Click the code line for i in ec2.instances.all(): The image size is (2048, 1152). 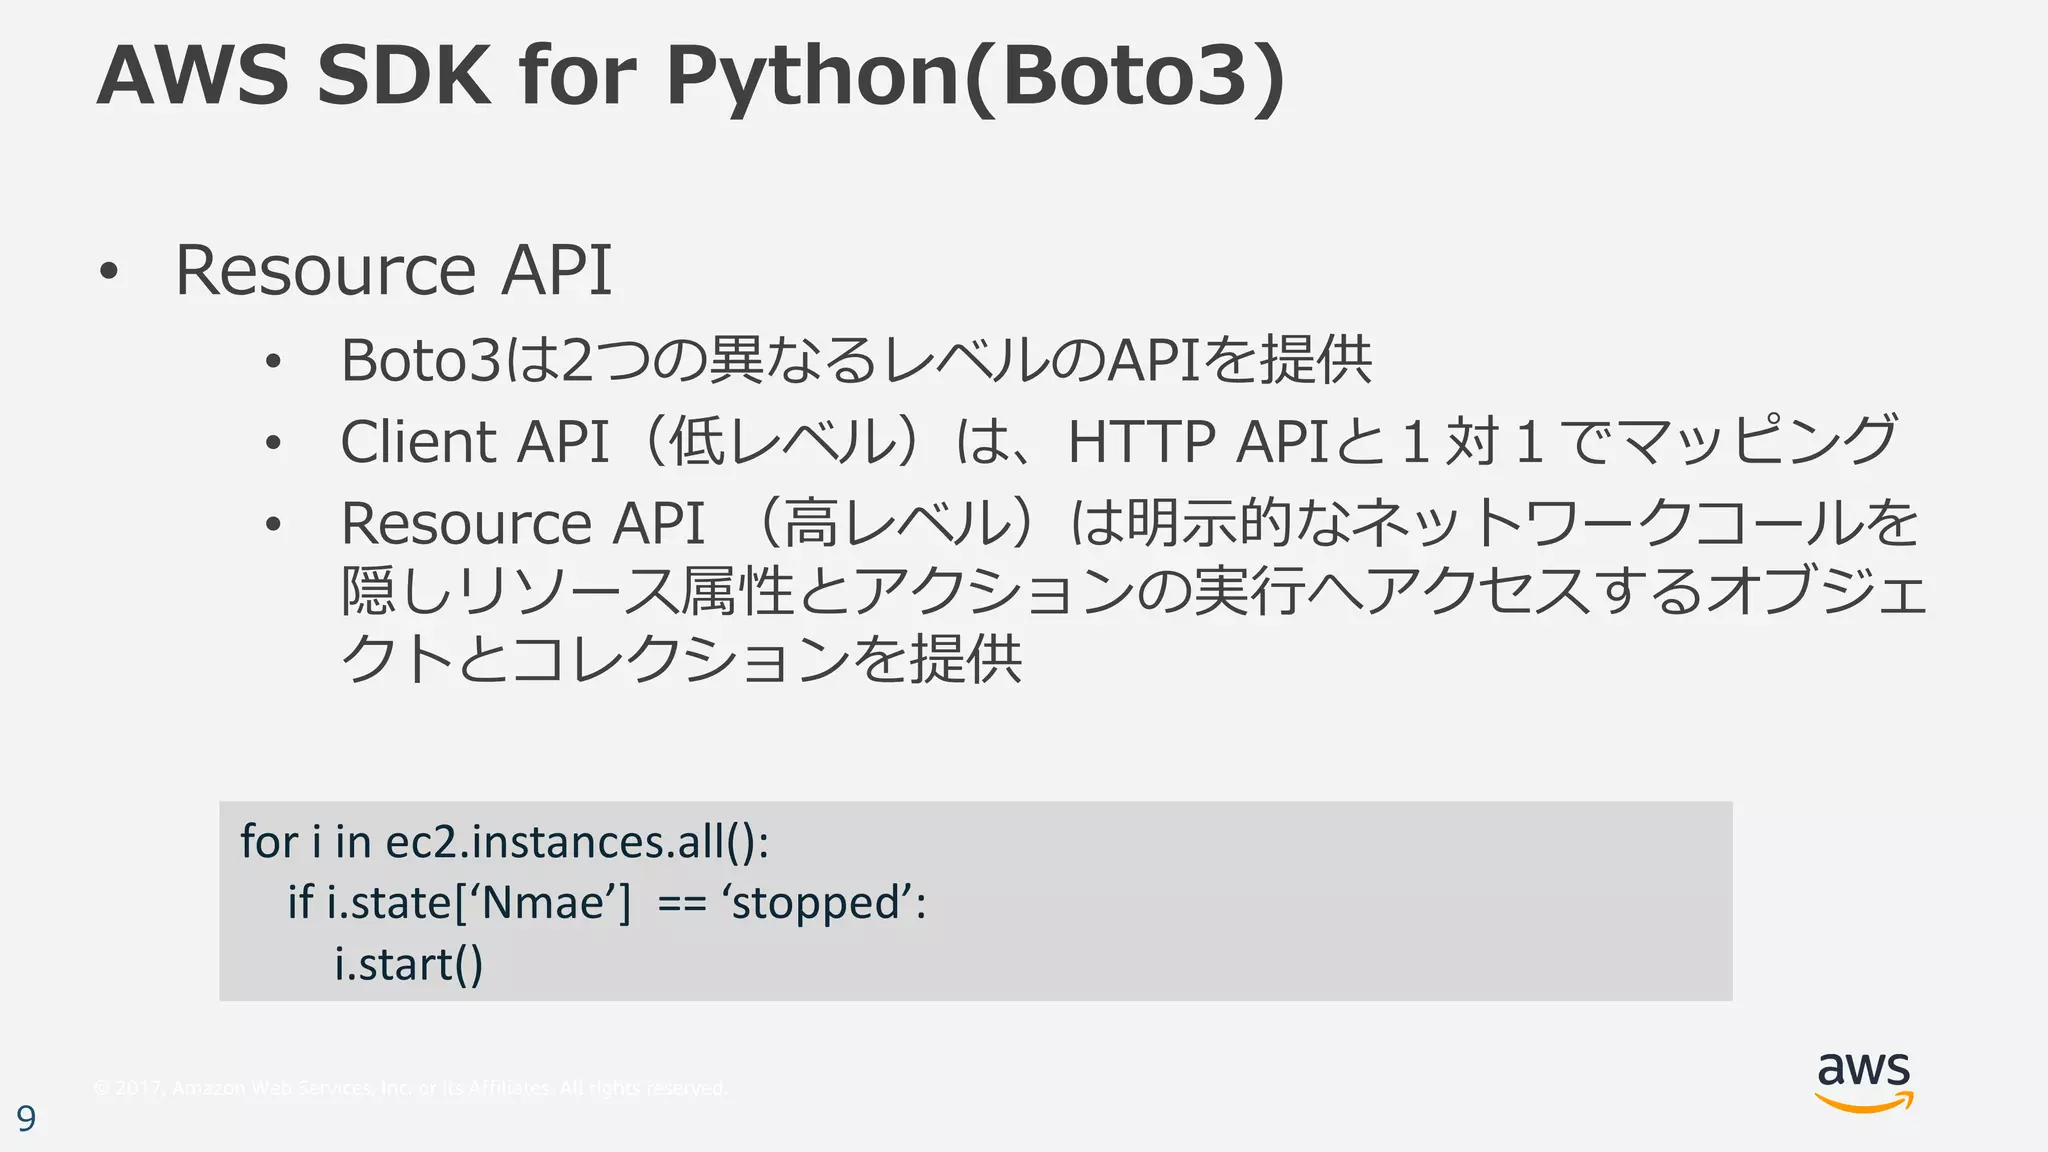click(504, 842)
